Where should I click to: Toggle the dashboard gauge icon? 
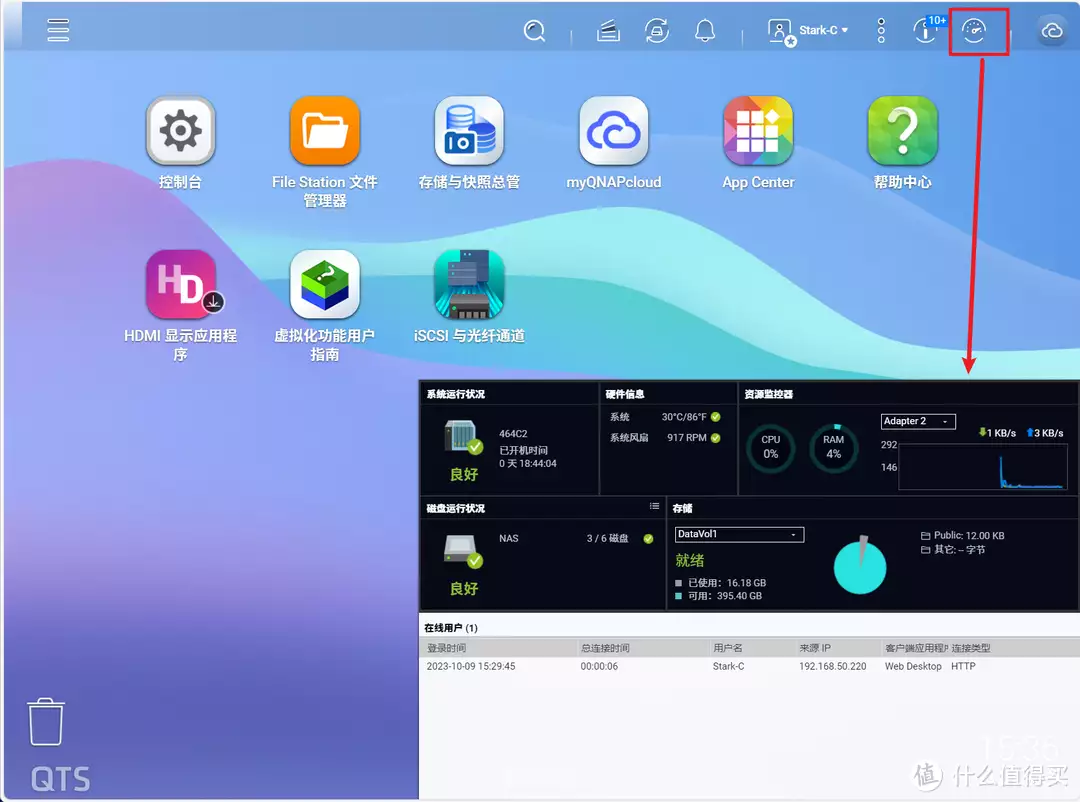pyautogui.click(x=974, y=31)
